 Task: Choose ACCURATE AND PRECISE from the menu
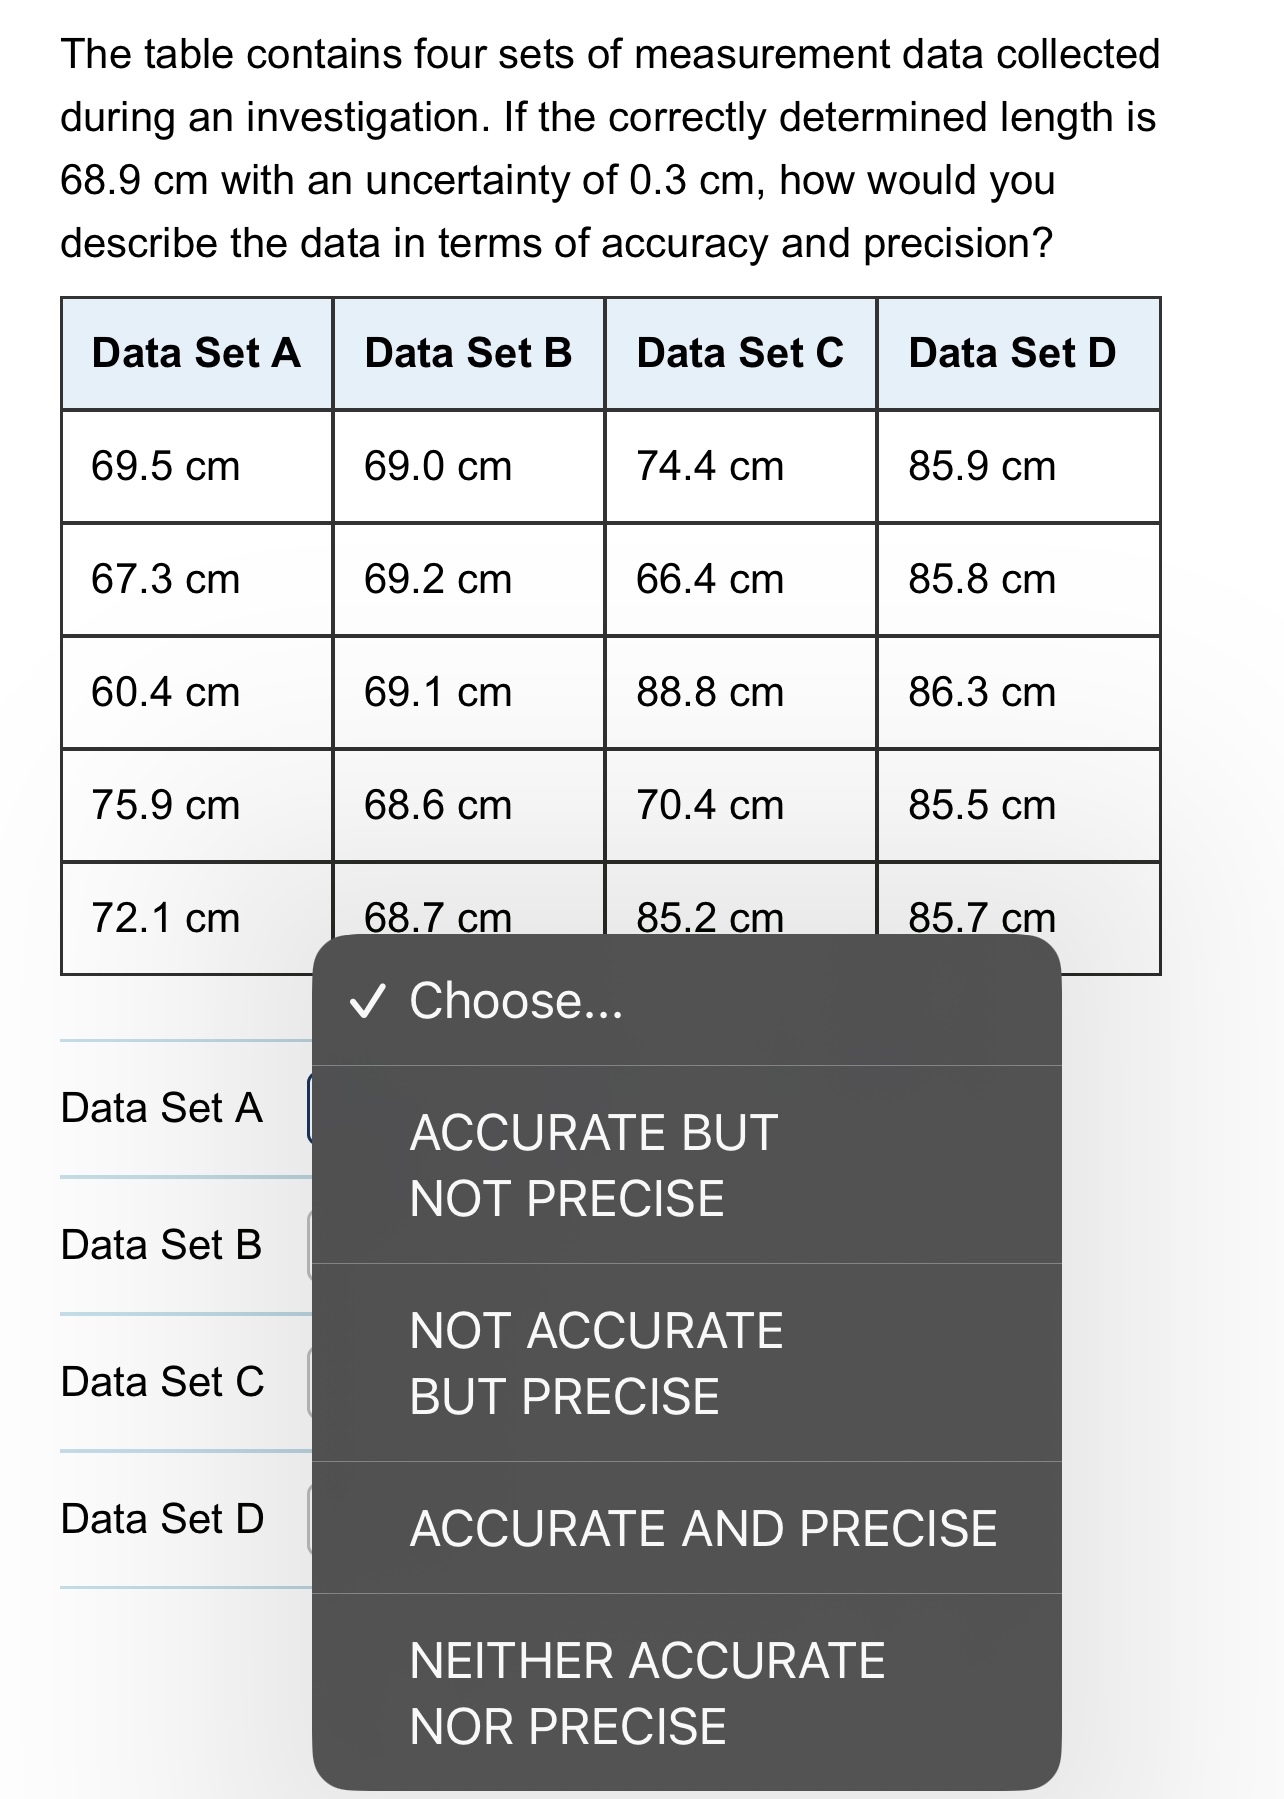[x=703, y=1527]
